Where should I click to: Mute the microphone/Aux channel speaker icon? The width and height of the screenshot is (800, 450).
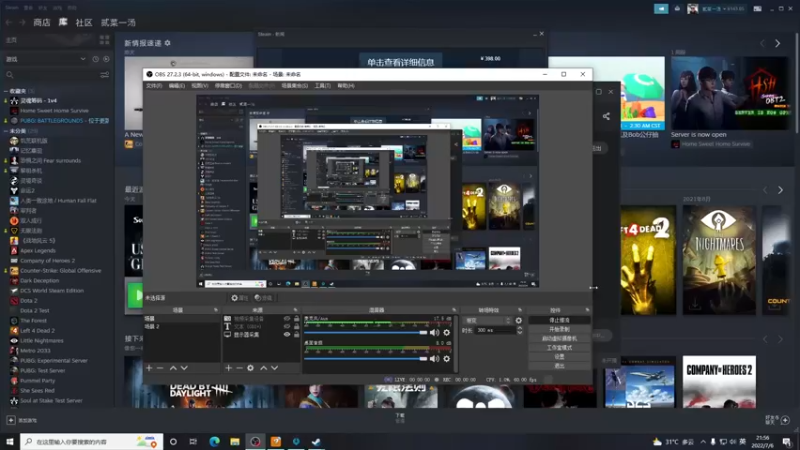point(434,333)
